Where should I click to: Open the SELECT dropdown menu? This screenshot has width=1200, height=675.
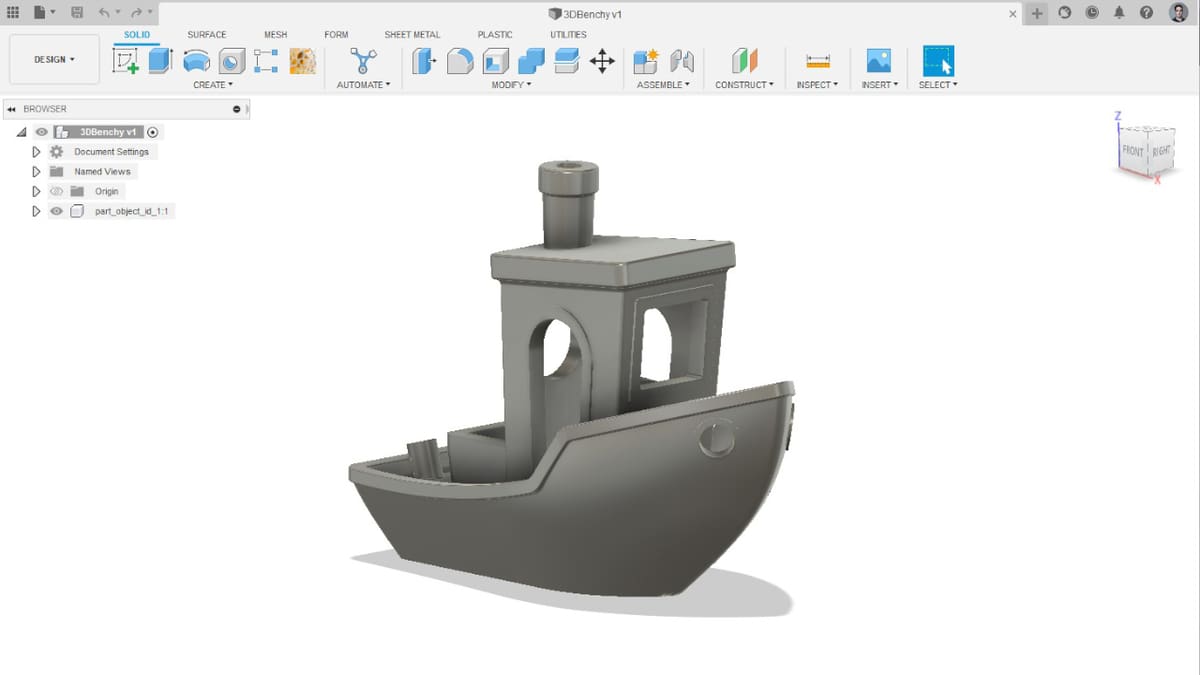(938, 85)
